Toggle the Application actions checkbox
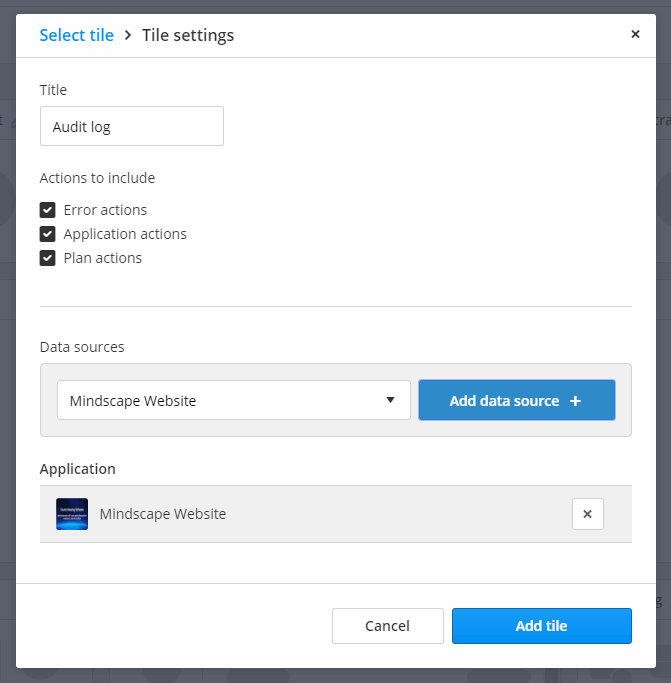 click(x=47, y=234)
